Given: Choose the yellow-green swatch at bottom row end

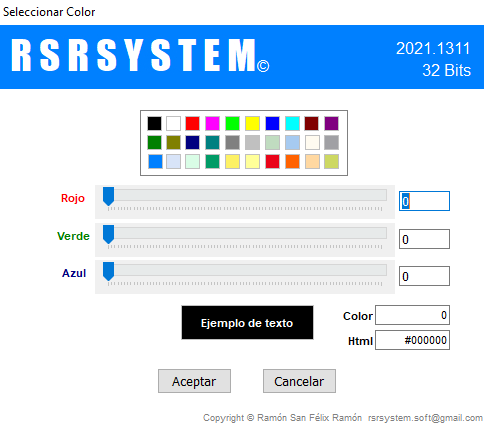Looking at the screenshot, I should pyautogui.click(x=331, y=161).
